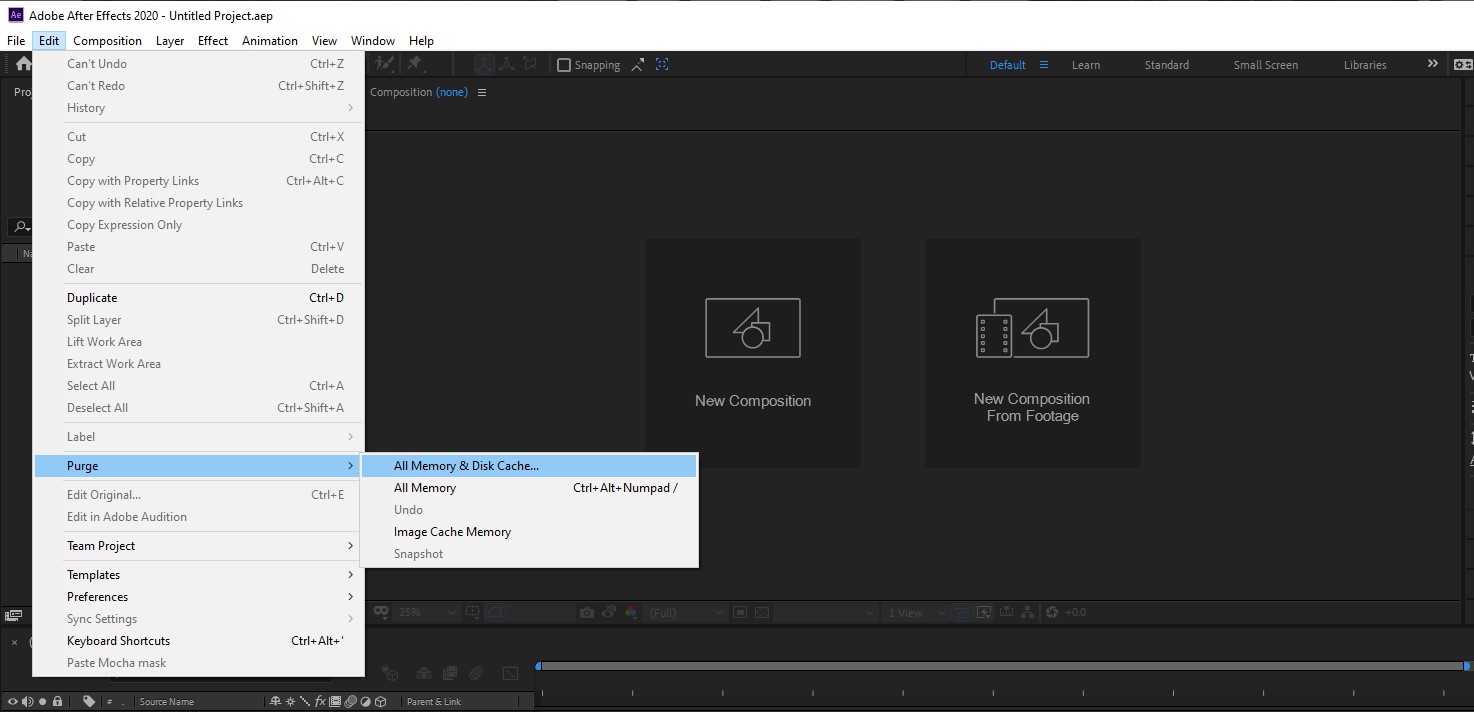Image resolution: width=1474 pixels, height=712 pixels.
Task: Click the Project panel search magnifier icon
Action: coord(21,227)
